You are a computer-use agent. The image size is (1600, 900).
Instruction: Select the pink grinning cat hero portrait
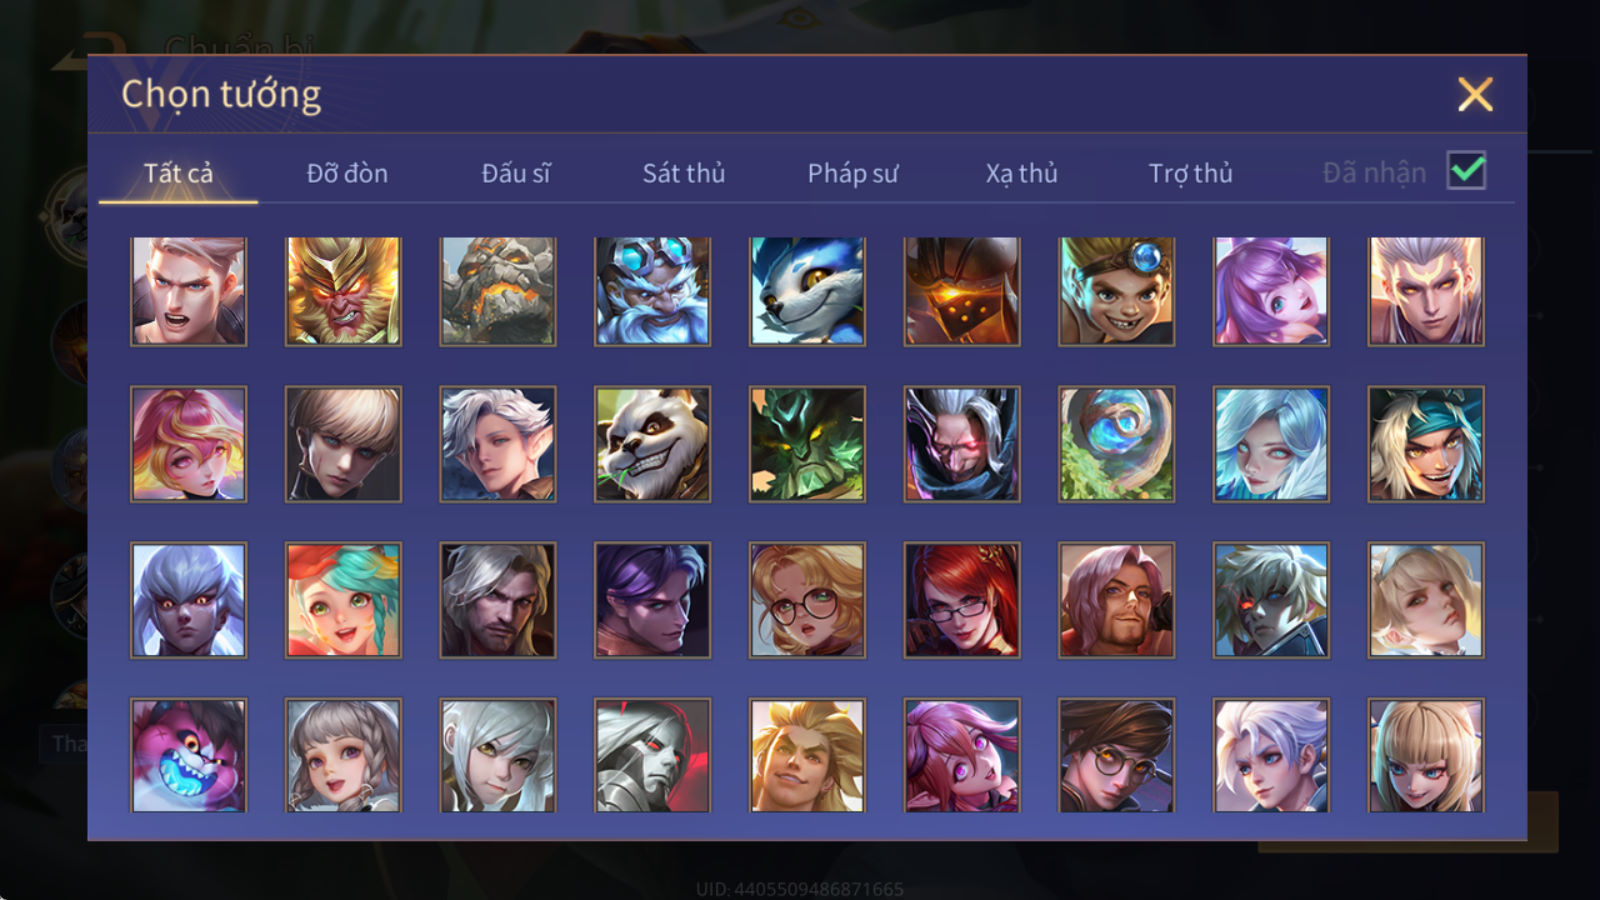tap(188, 755)
